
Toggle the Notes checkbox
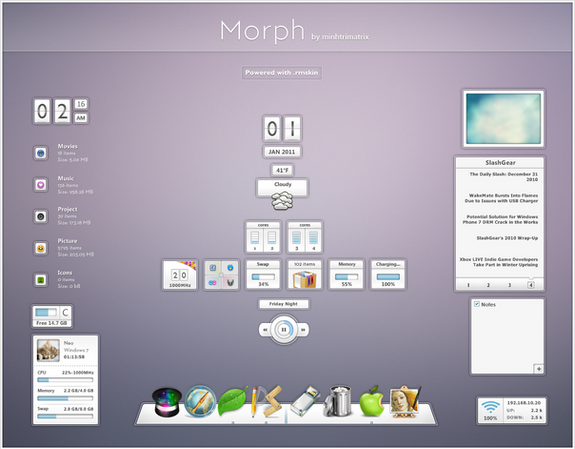[477, 304]
